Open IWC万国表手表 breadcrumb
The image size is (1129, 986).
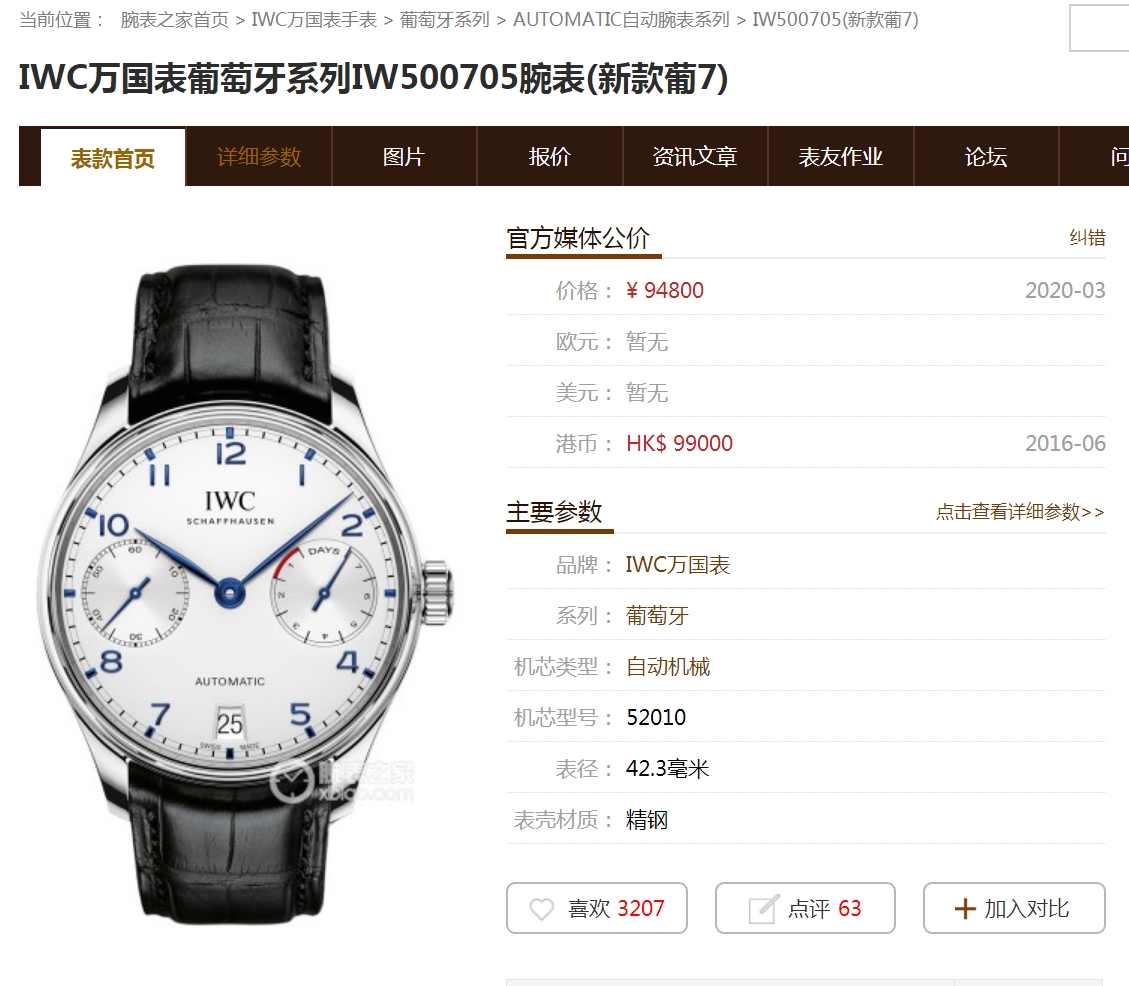point(314,19)
